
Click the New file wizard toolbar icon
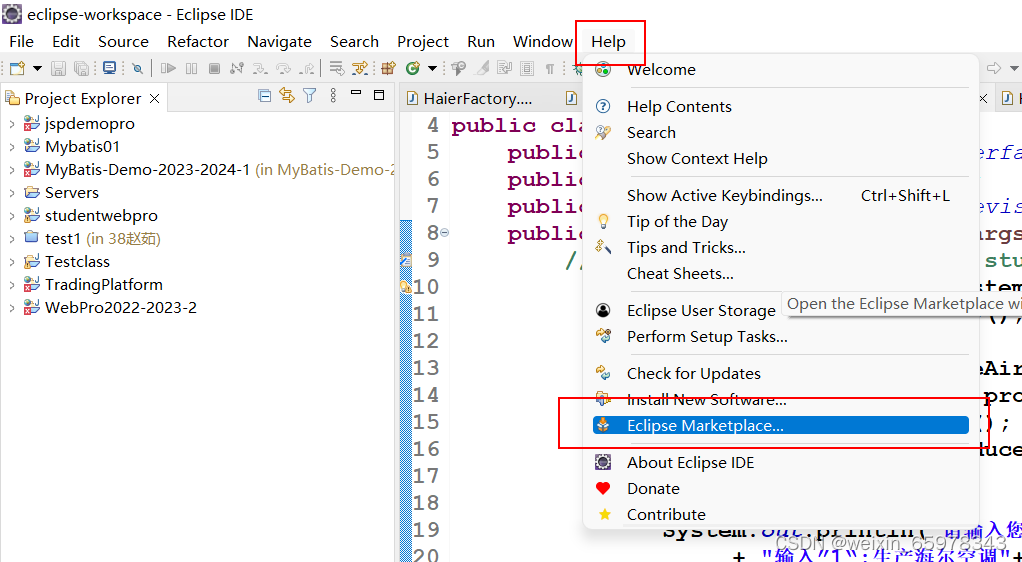click(x=17, y=68)
